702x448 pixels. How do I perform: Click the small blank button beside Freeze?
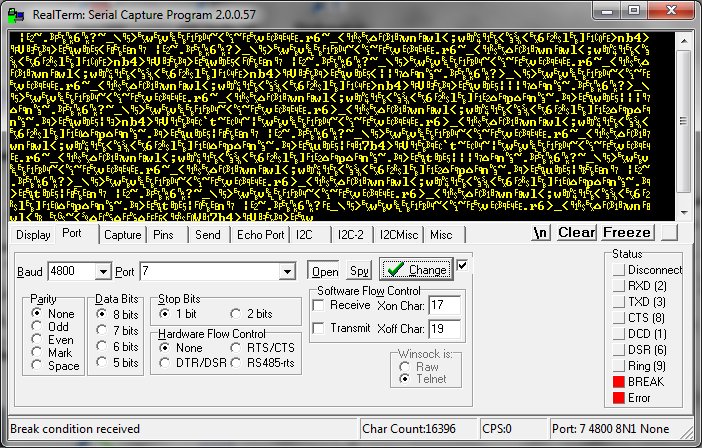tap(669, 233)
